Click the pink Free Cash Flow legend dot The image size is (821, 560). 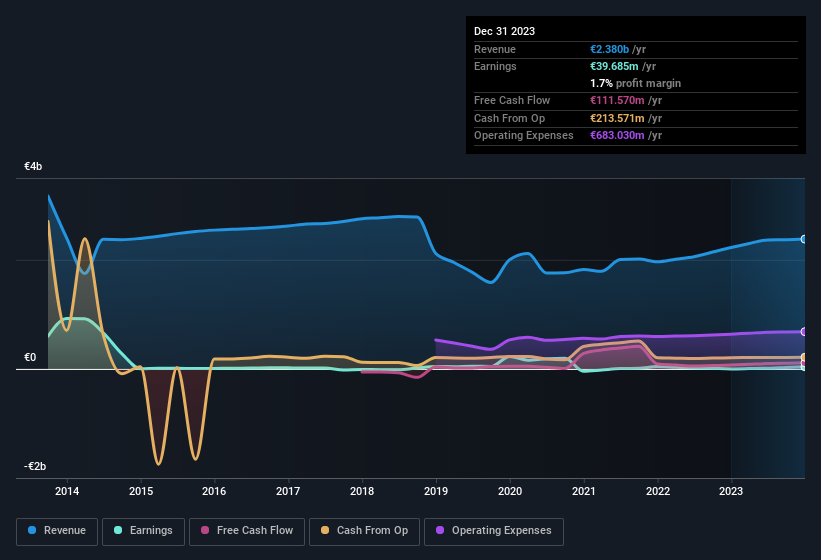tap(205, 530)
